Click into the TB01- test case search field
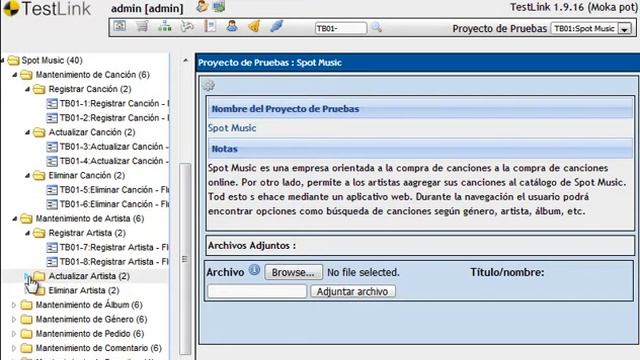 pyautogui.click(x=341, y=28)
